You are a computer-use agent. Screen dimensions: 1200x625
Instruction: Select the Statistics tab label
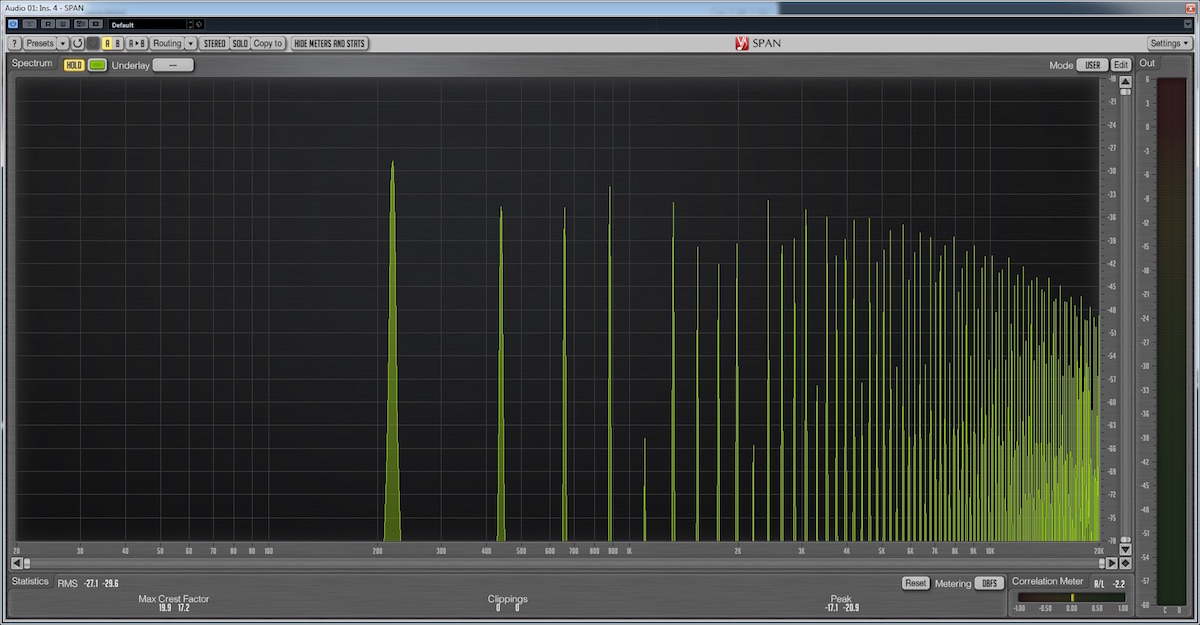pyautogui.click(x=30, y=581)
